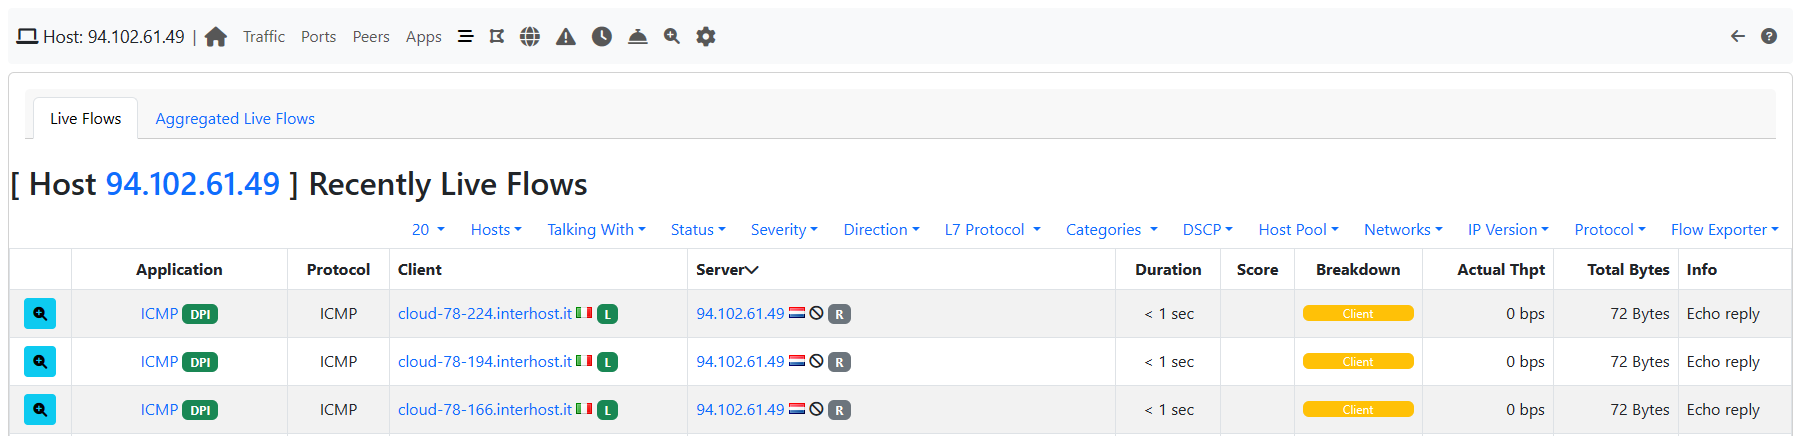Click server 94.102.61.49 link in cloud-78-166 row
This screenshot has height=436, width=1808.
pyautogui.click(x=740, y=409)
